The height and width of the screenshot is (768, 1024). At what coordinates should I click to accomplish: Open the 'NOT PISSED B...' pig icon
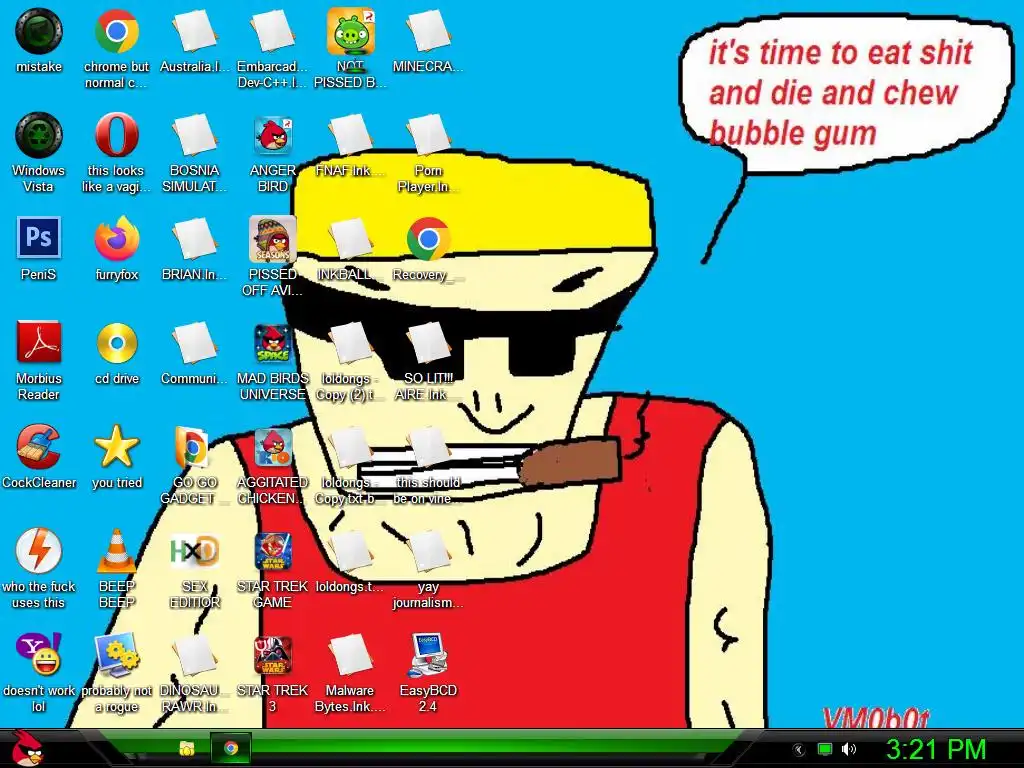click(351, 31)
